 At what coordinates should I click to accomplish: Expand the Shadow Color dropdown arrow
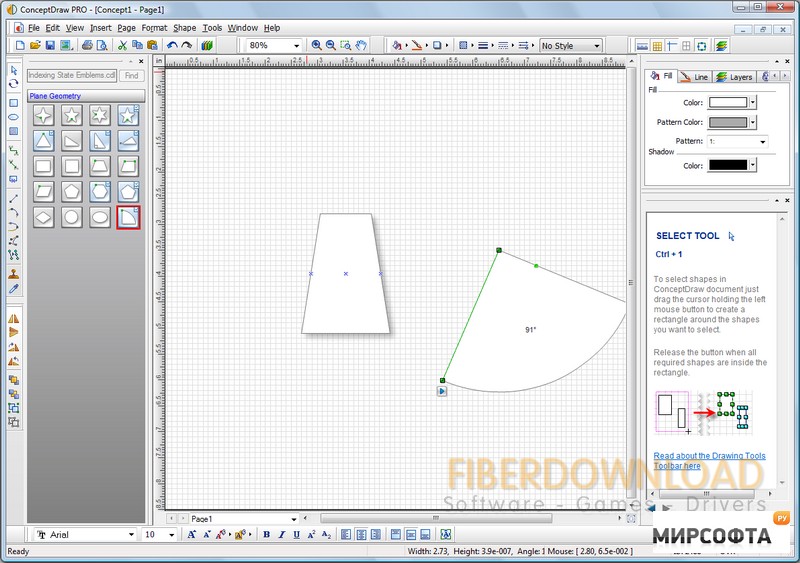click(753, 165)
